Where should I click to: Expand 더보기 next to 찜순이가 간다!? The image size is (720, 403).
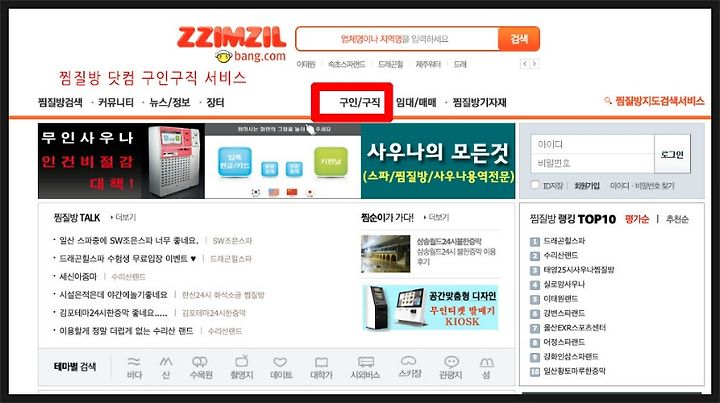point(436,217)
